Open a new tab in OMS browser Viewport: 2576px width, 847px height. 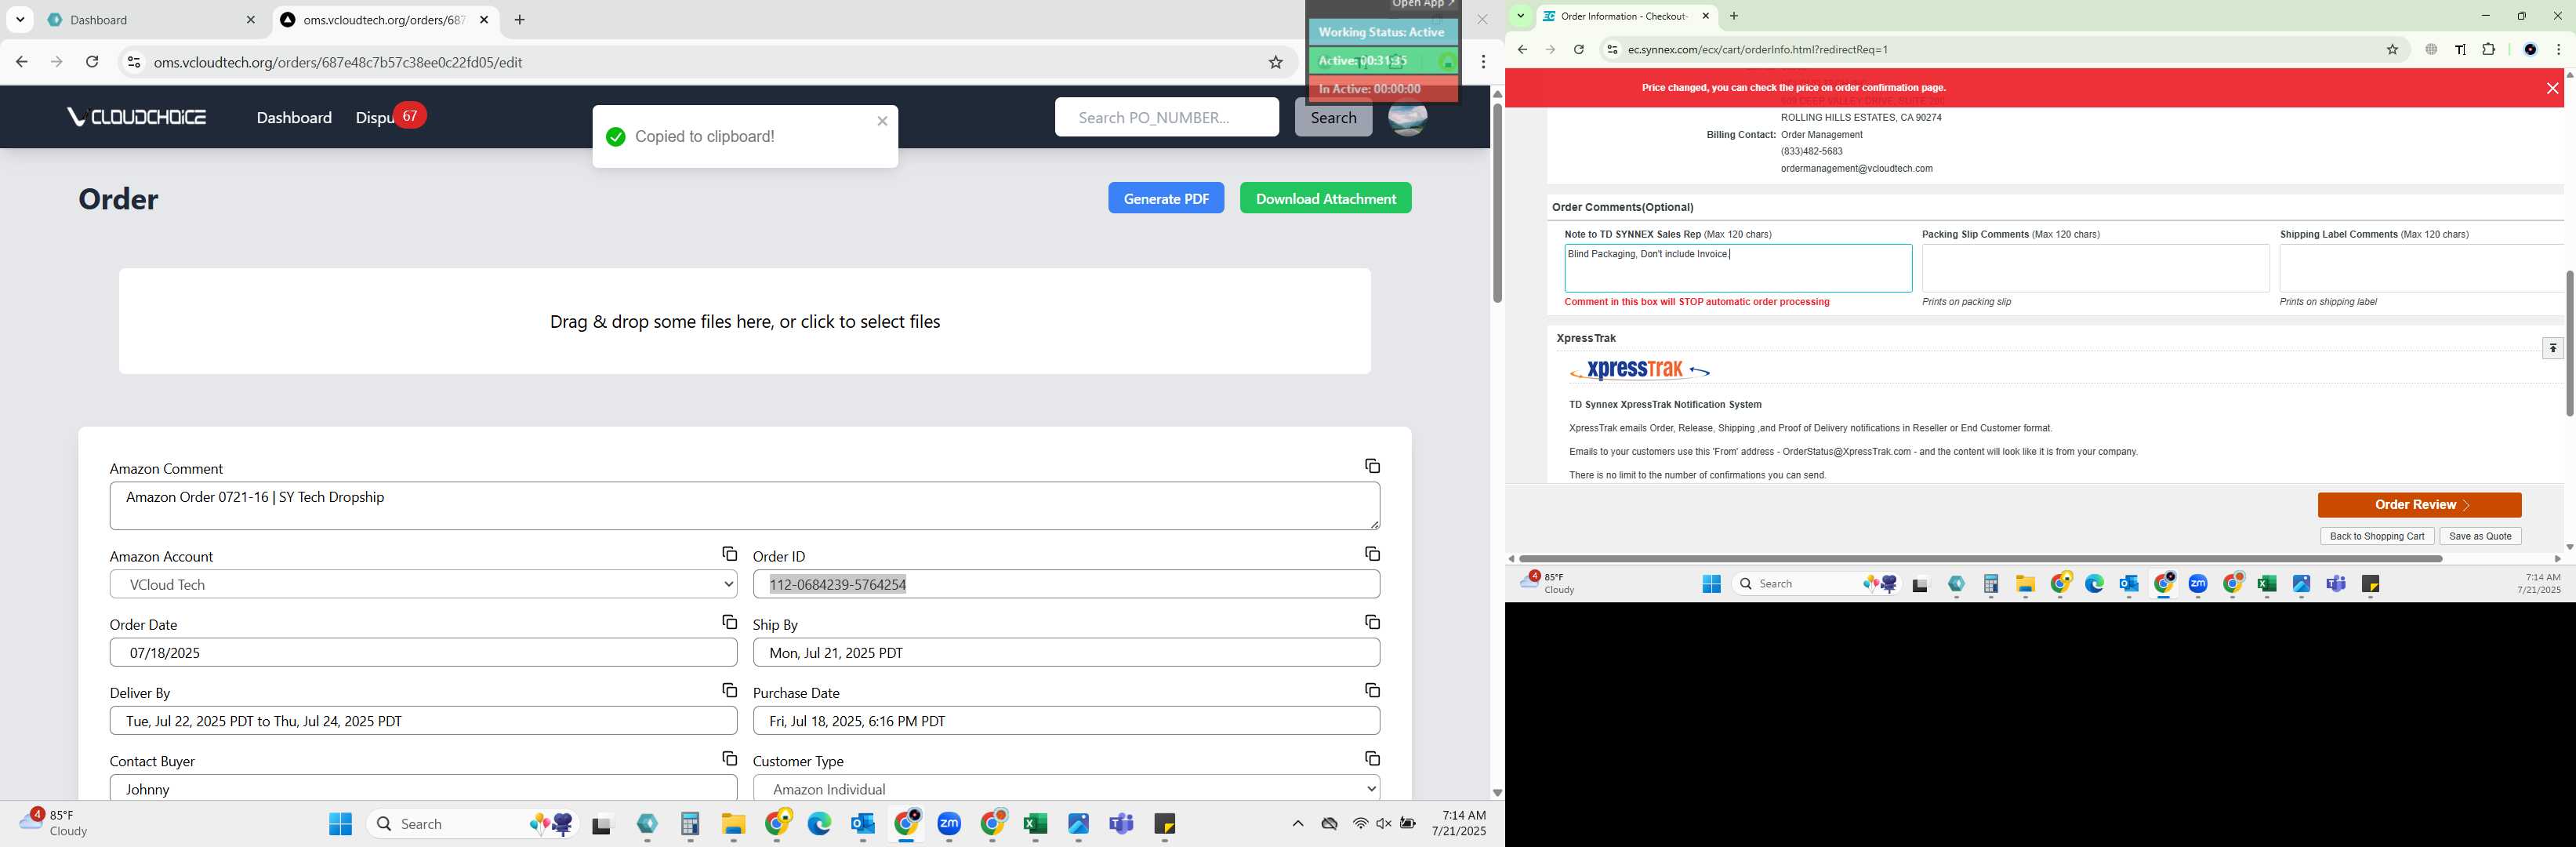click(x=519, y=20)
